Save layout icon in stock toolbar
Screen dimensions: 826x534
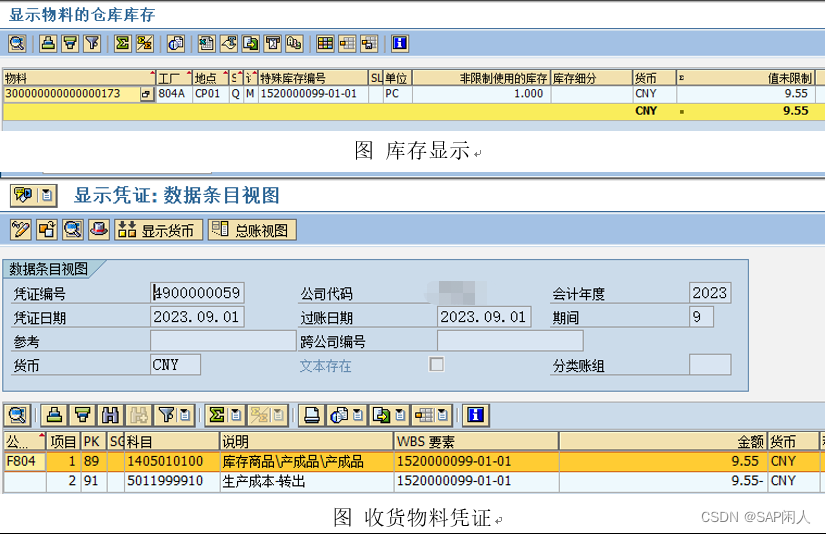tap(369, 43)
